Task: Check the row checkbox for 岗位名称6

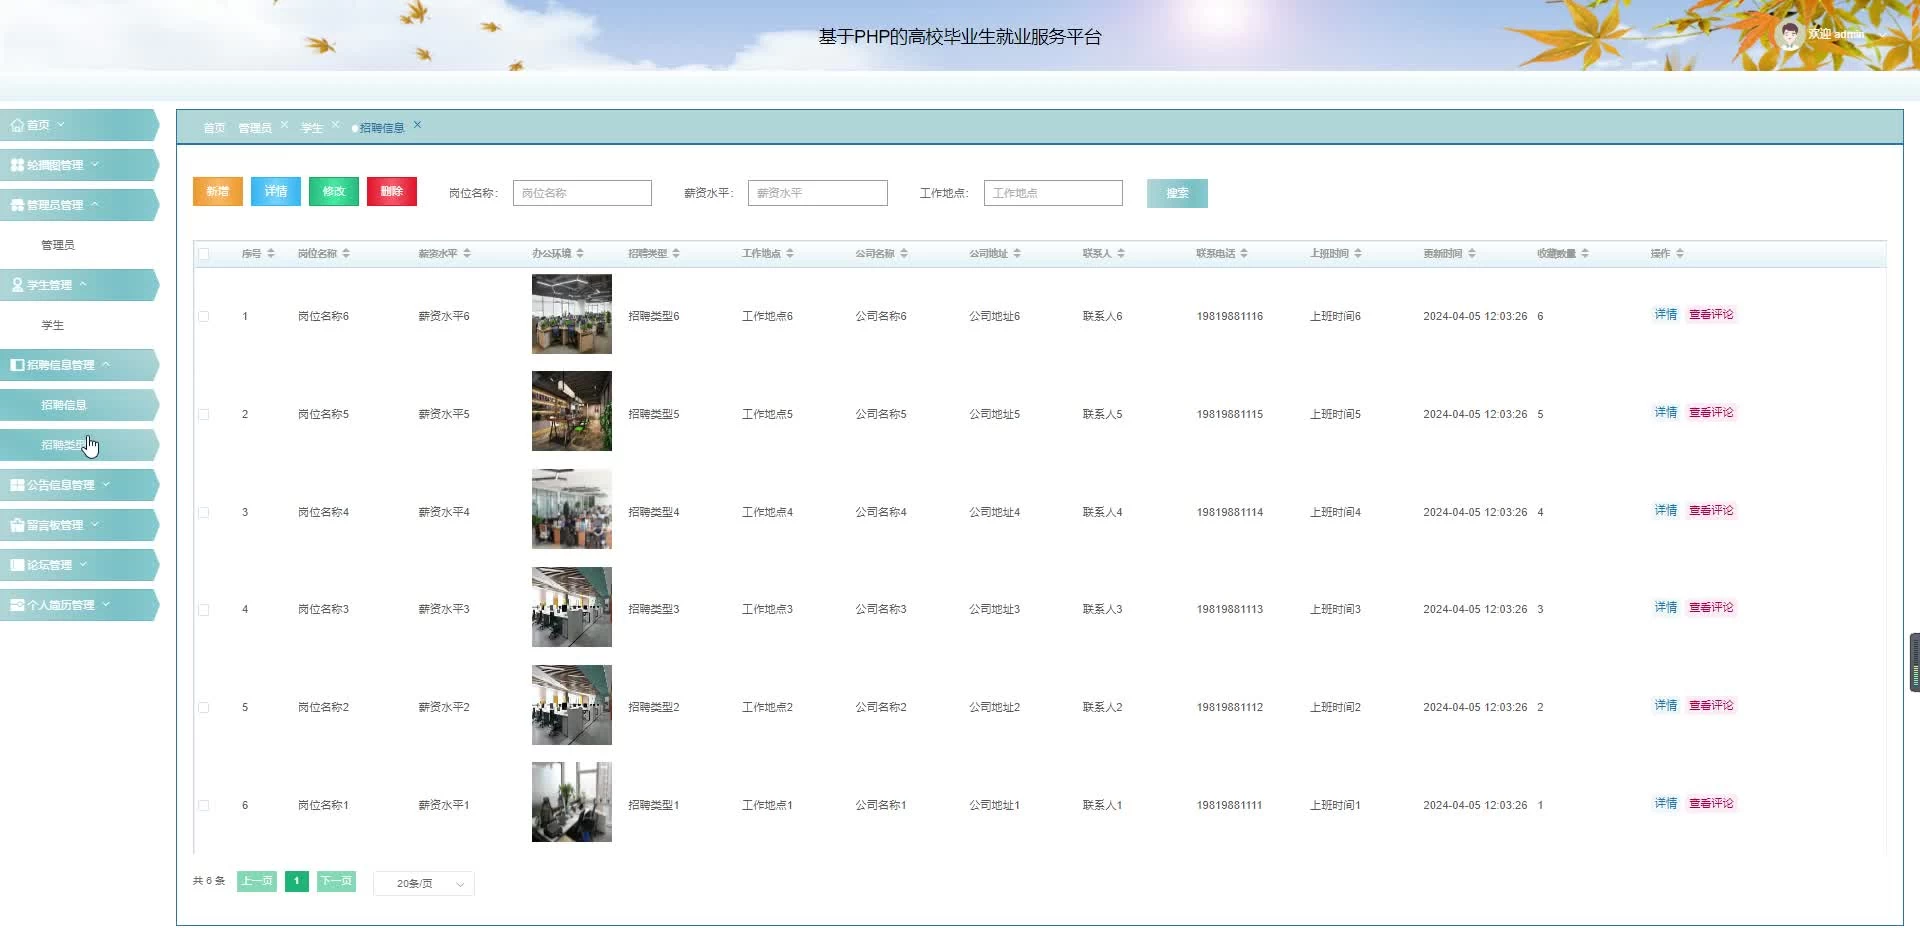Action: 204,316
